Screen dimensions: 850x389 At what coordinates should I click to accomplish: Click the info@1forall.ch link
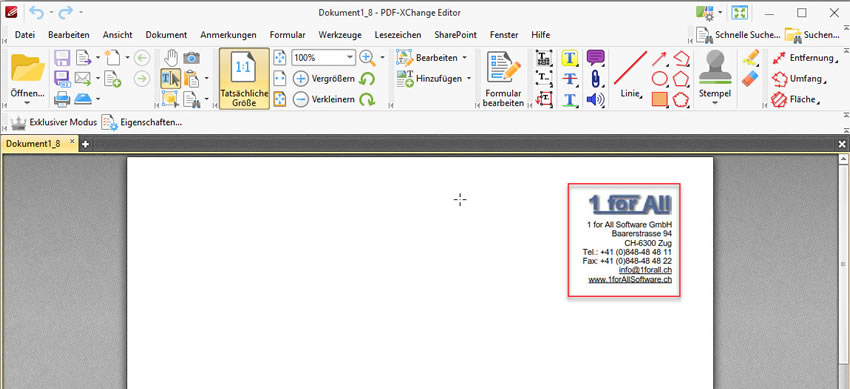[645, 270]
